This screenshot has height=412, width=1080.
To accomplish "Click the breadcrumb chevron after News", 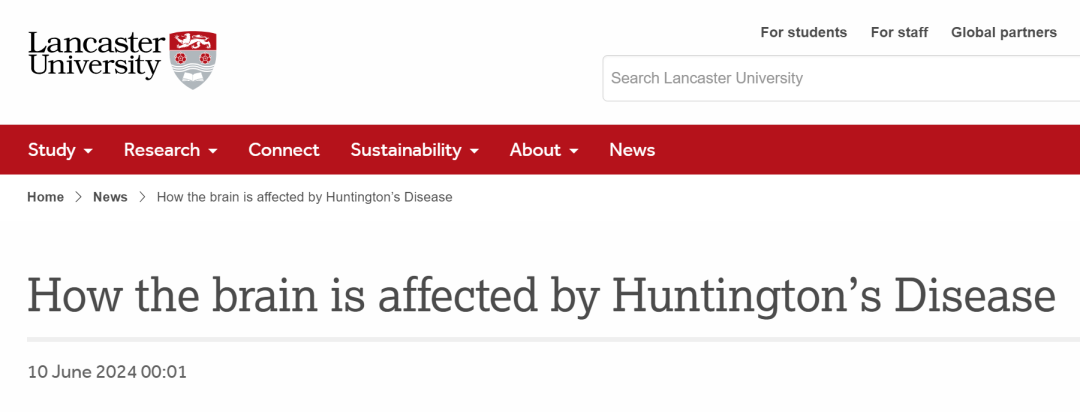I will 142,197.
